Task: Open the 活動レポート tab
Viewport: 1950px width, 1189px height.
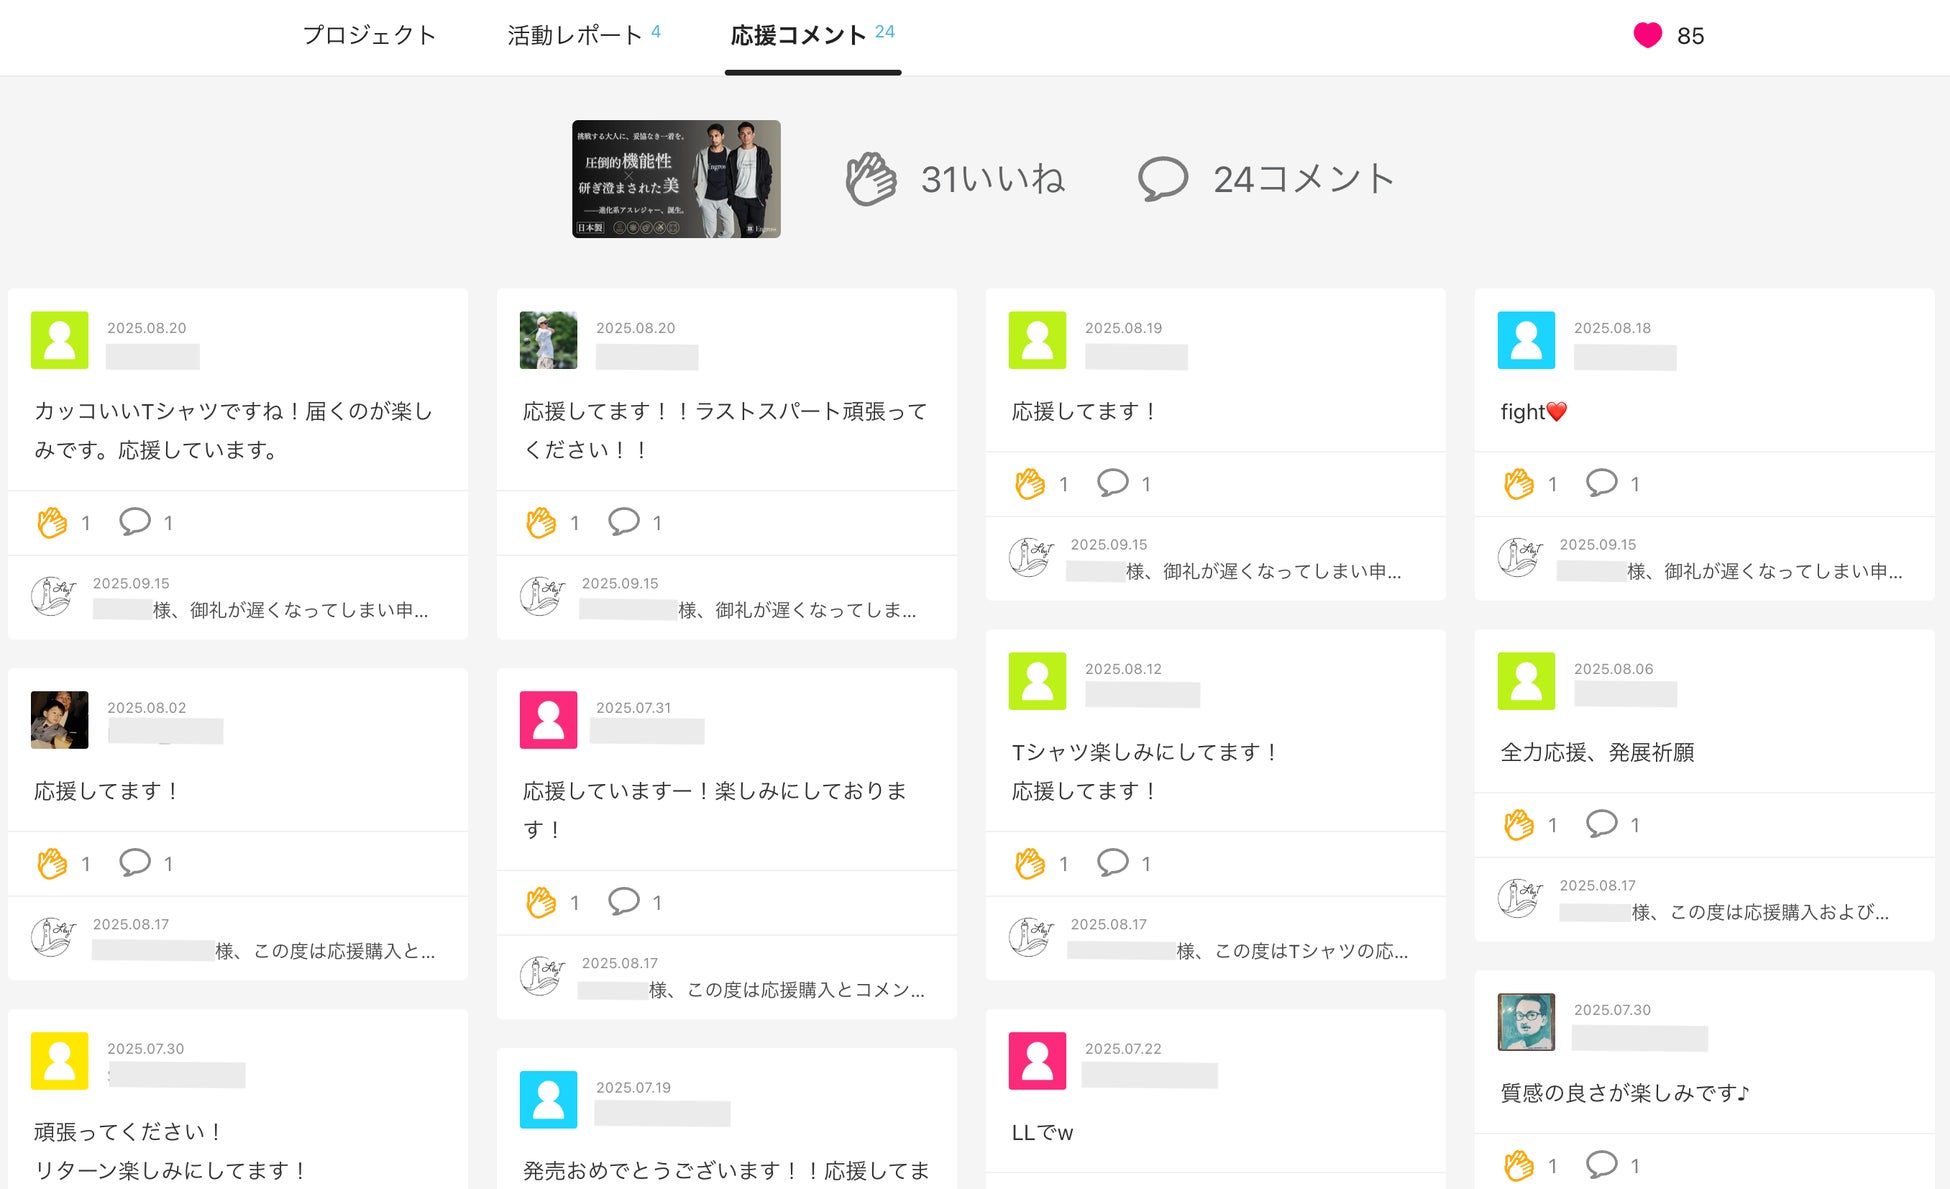Action: pyautogui.click(x=574, y=36)
